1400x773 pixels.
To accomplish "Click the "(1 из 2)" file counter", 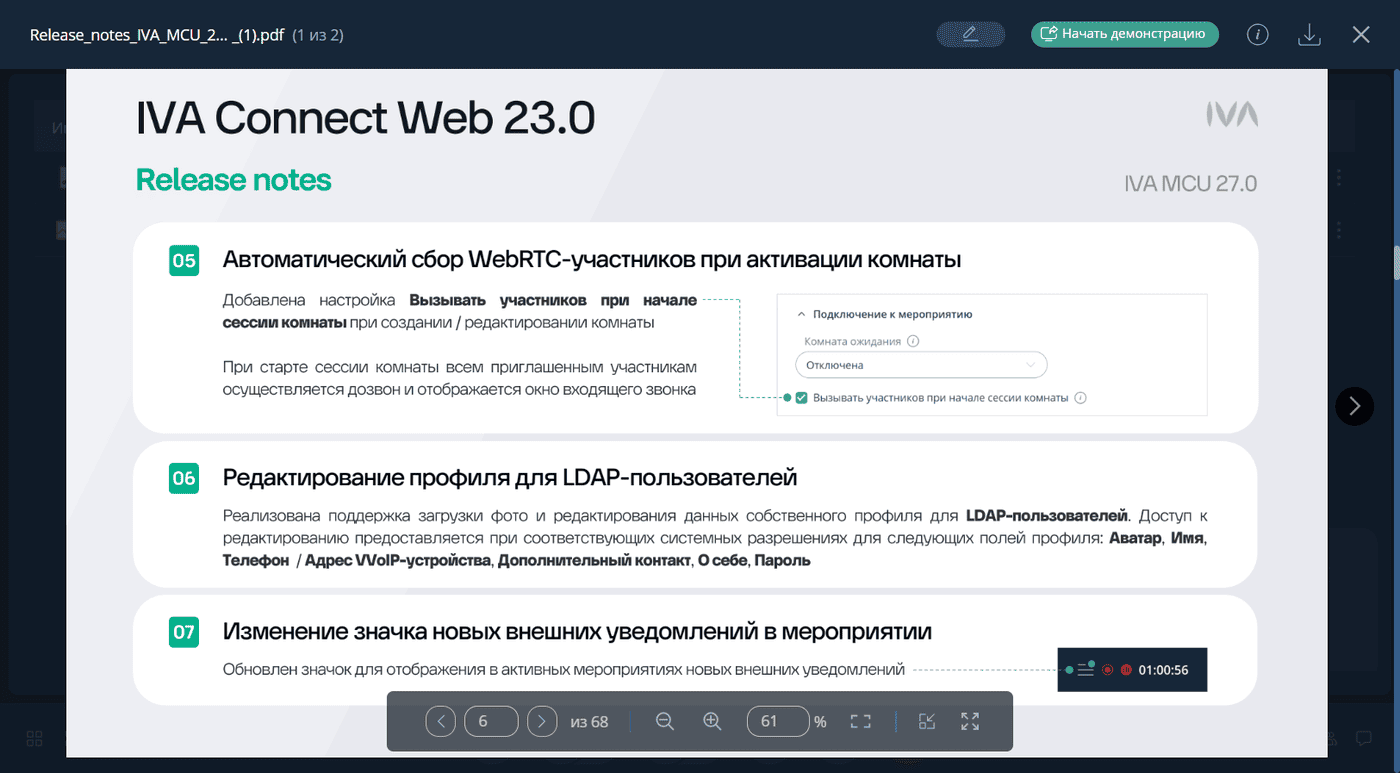I will 318,35.
